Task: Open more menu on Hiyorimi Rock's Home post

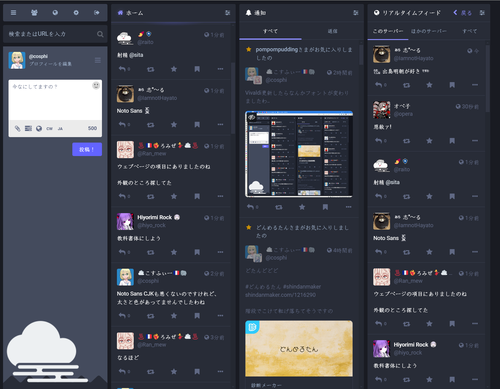Action: pos(220,252)
